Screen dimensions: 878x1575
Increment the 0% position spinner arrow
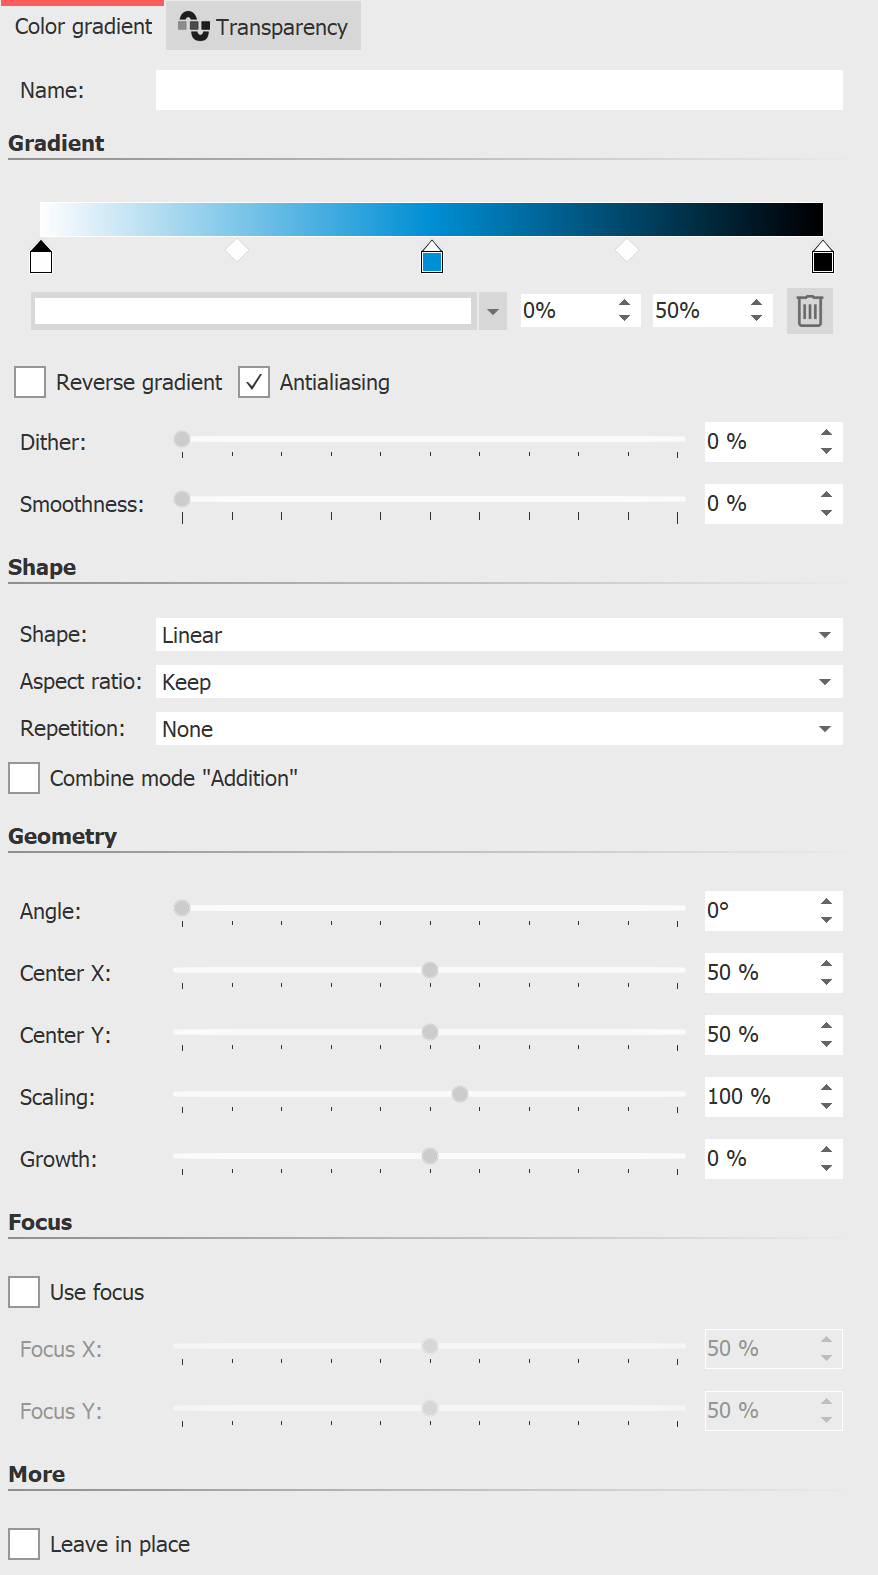pyautogui.click(x=624, y=302)
